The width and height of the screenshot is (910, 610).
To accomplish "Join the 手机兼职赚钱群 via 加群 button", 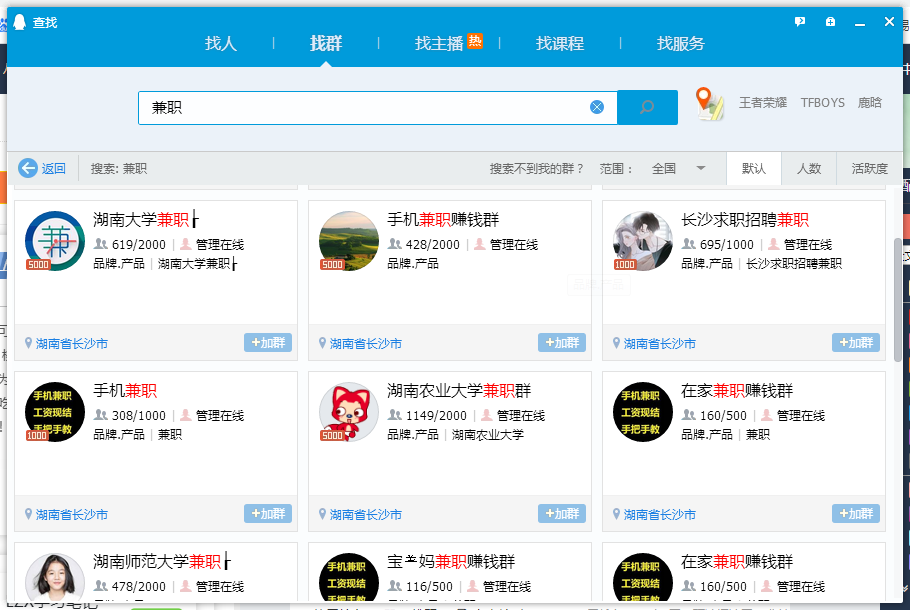I will (562, 343).
